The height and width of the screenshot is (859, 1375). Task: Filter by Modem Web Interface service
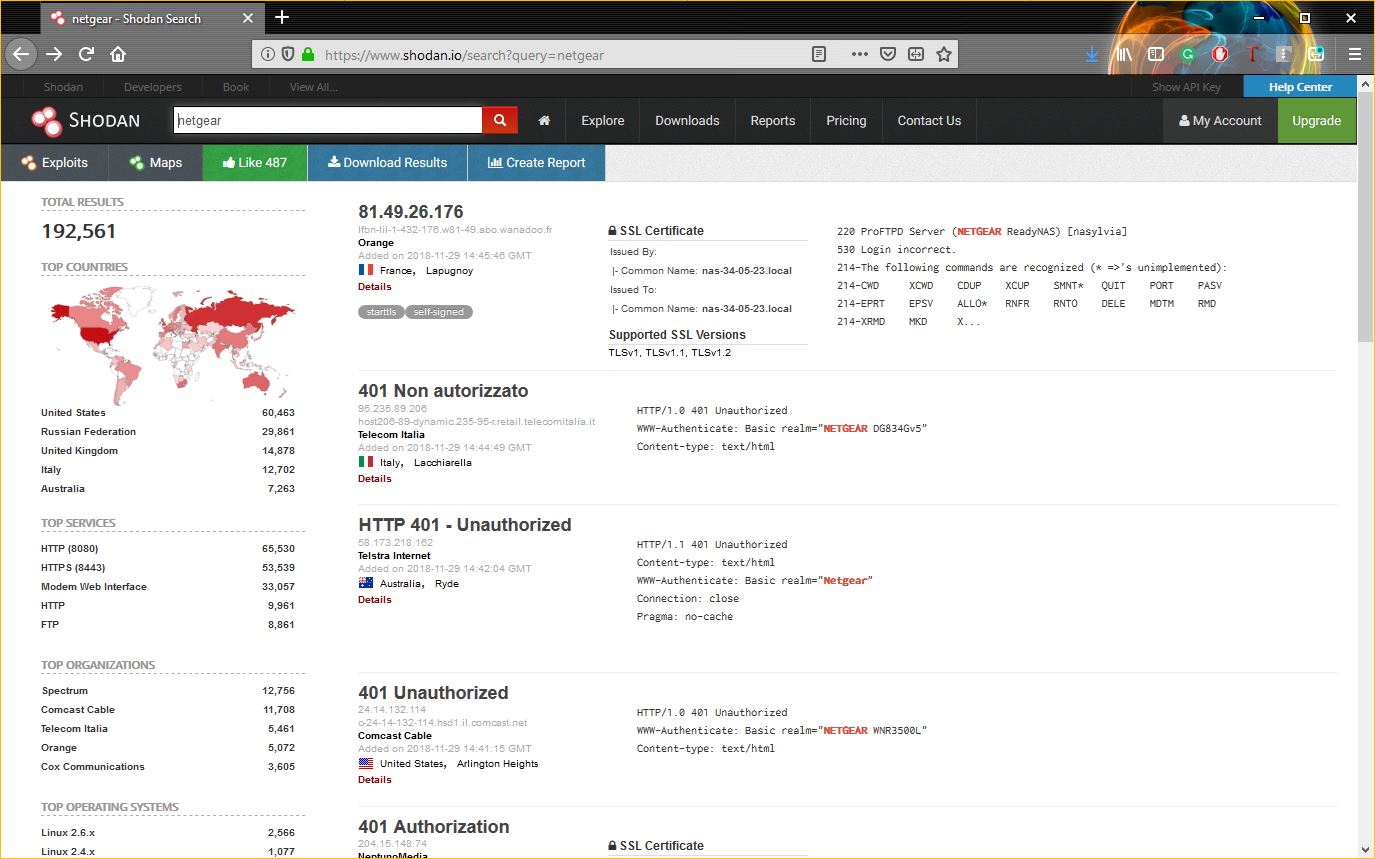(x=94, y=586)
